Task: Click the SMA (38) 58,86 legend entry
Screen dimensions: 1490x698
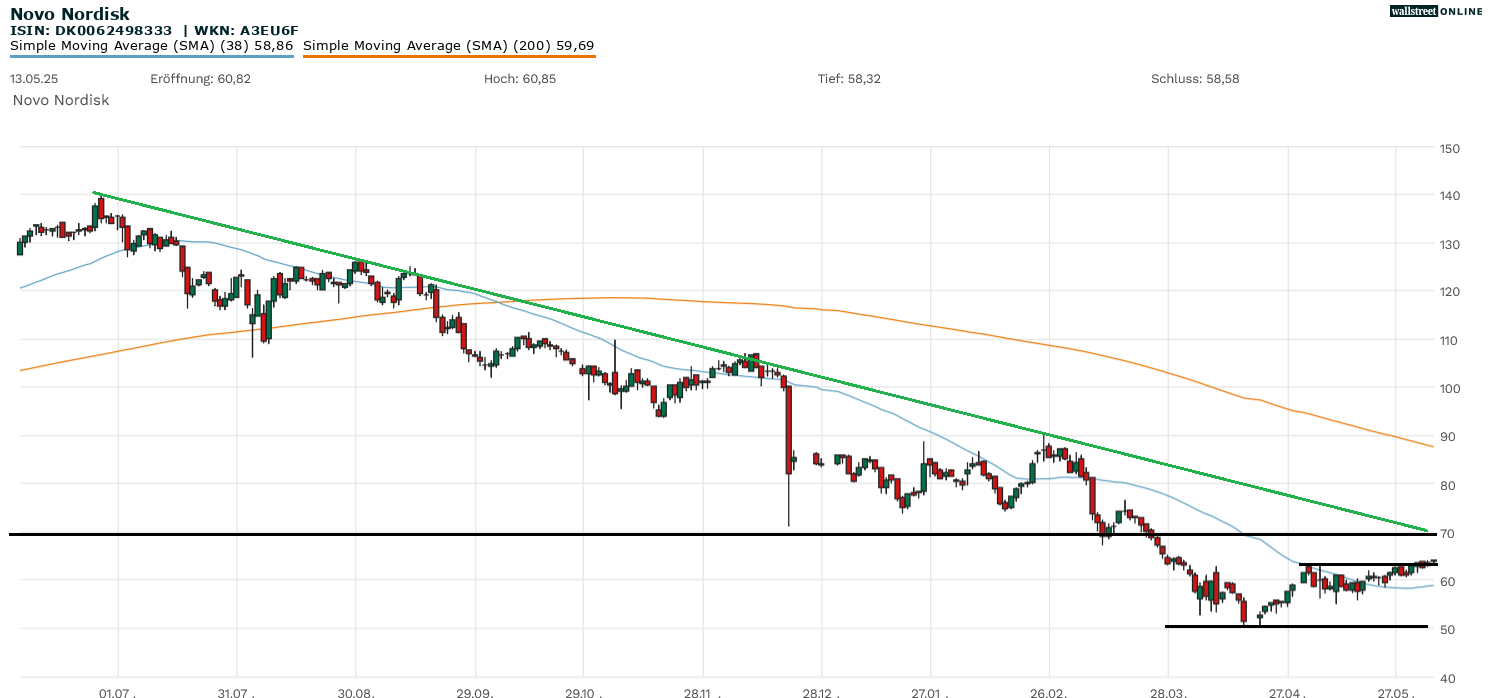Action: click(x=151, y=46)
